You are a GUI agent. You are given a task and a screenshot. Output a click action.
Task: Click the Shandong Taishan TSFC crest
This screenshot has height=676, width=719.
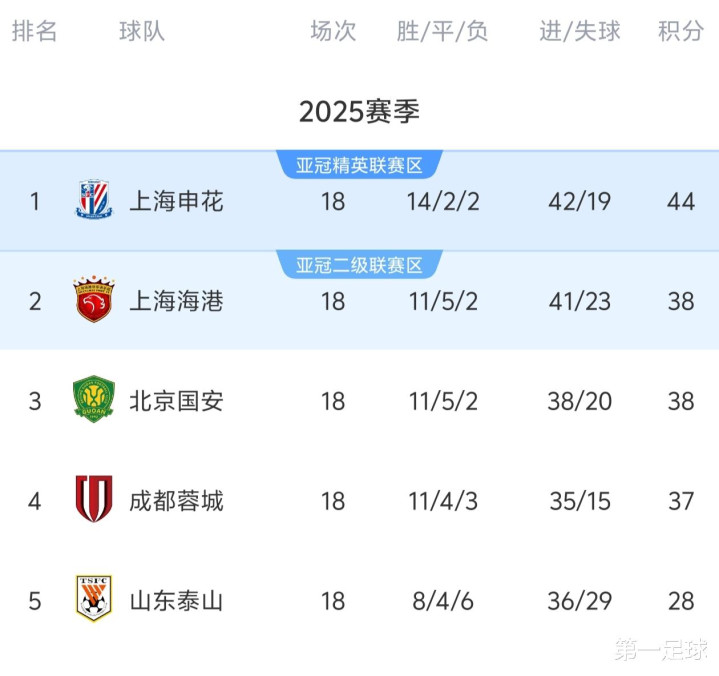(94, 598)
